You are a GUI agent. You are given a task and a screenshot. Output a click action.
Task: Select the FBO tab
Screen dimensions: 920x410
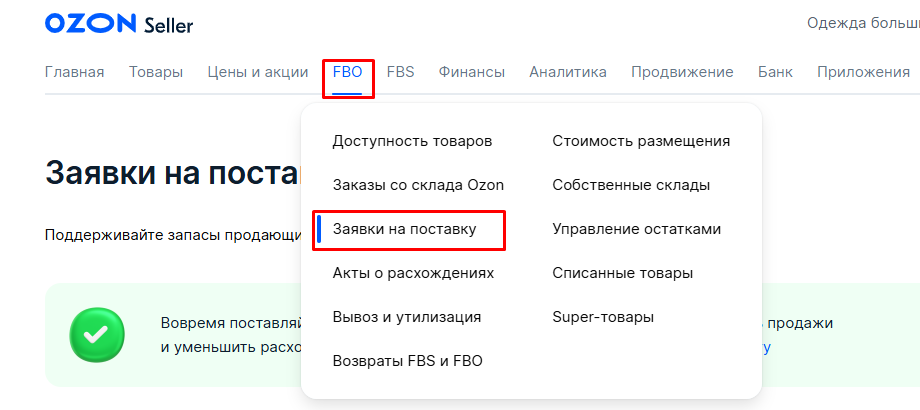point(348,72)
